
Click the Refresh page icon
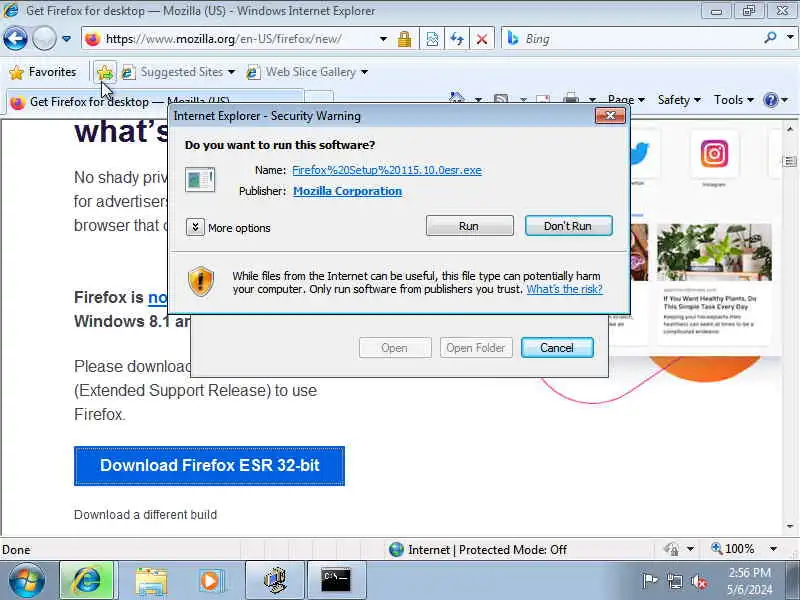(x=457, y=39)
